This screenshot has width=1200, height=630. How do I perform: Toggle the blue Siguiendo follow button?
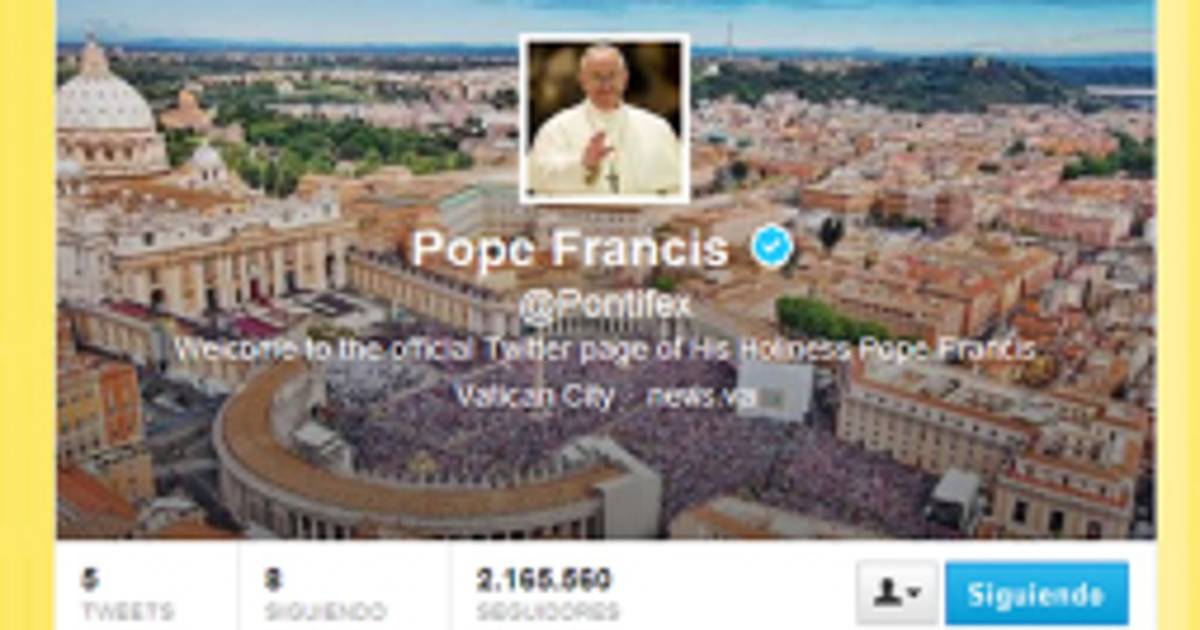point(1036,593)
